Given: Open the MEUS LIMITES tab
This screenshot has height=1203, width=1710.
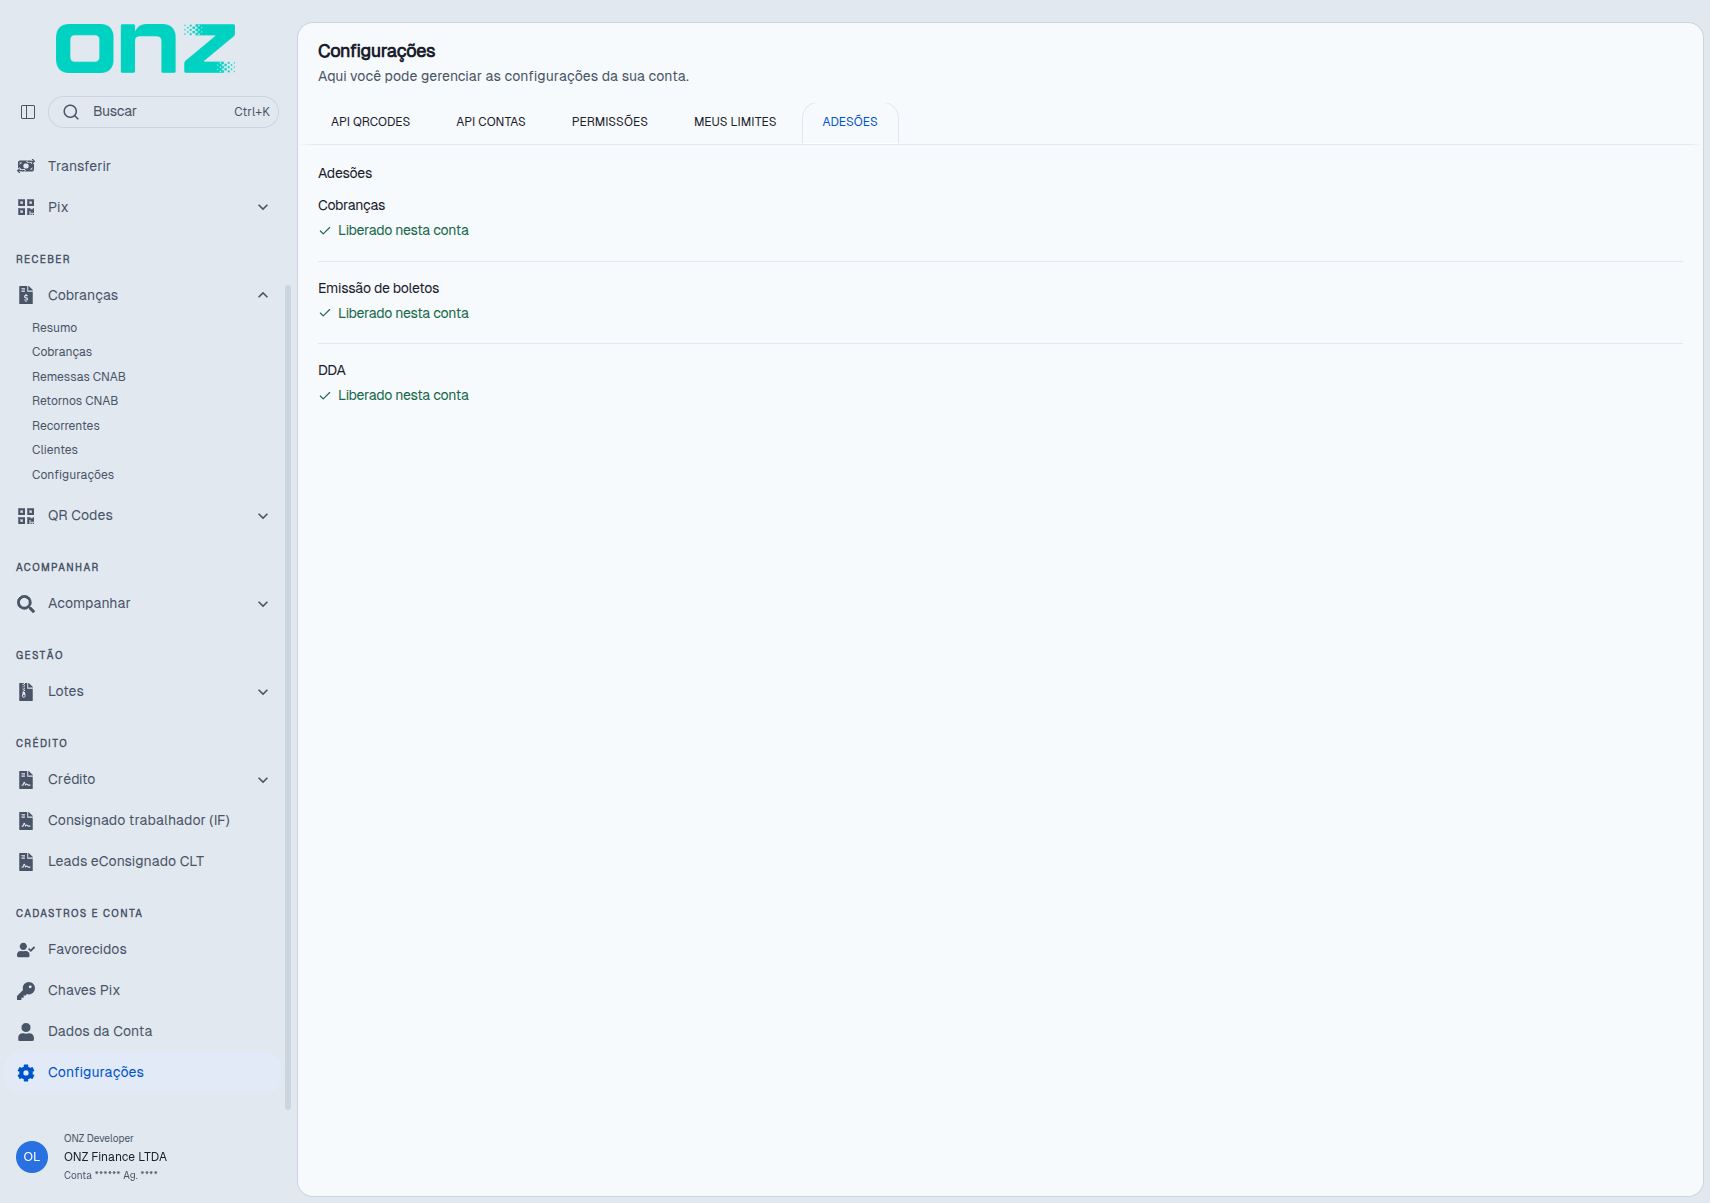Looking at the screenshot, I should click(x=735, y=122).
